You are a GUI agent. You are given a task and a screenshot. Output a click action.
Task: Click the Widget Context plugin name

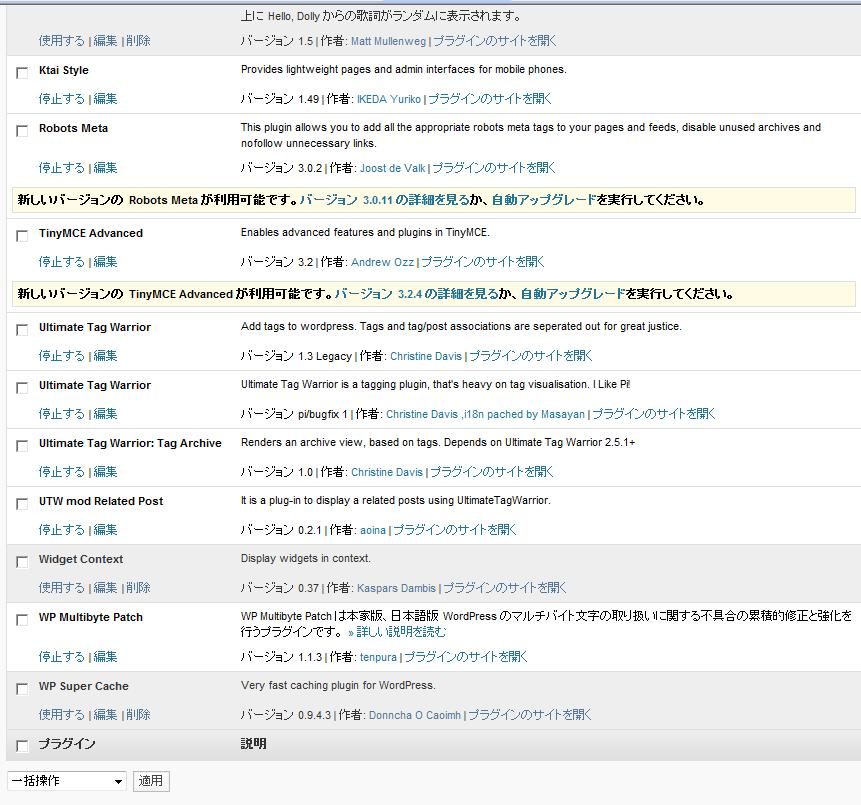click(81, 559)
